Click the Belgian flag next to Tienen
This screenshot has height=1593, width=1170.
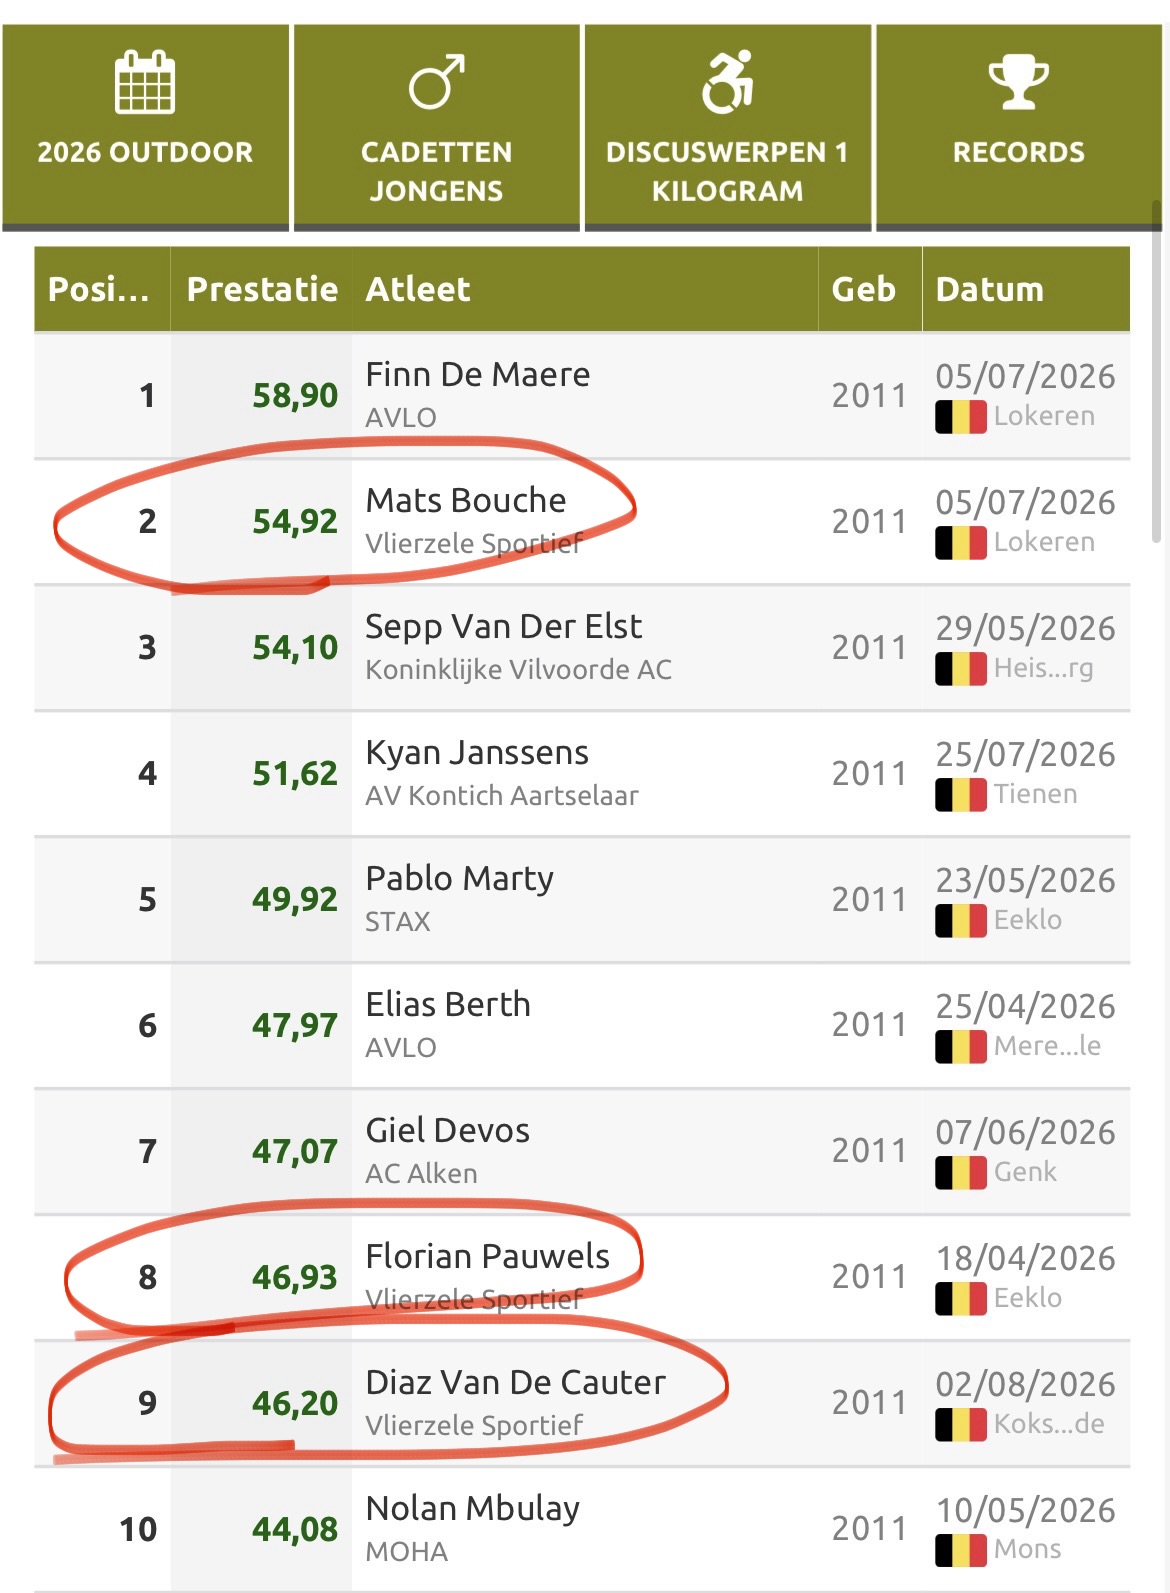click(961, 794)
